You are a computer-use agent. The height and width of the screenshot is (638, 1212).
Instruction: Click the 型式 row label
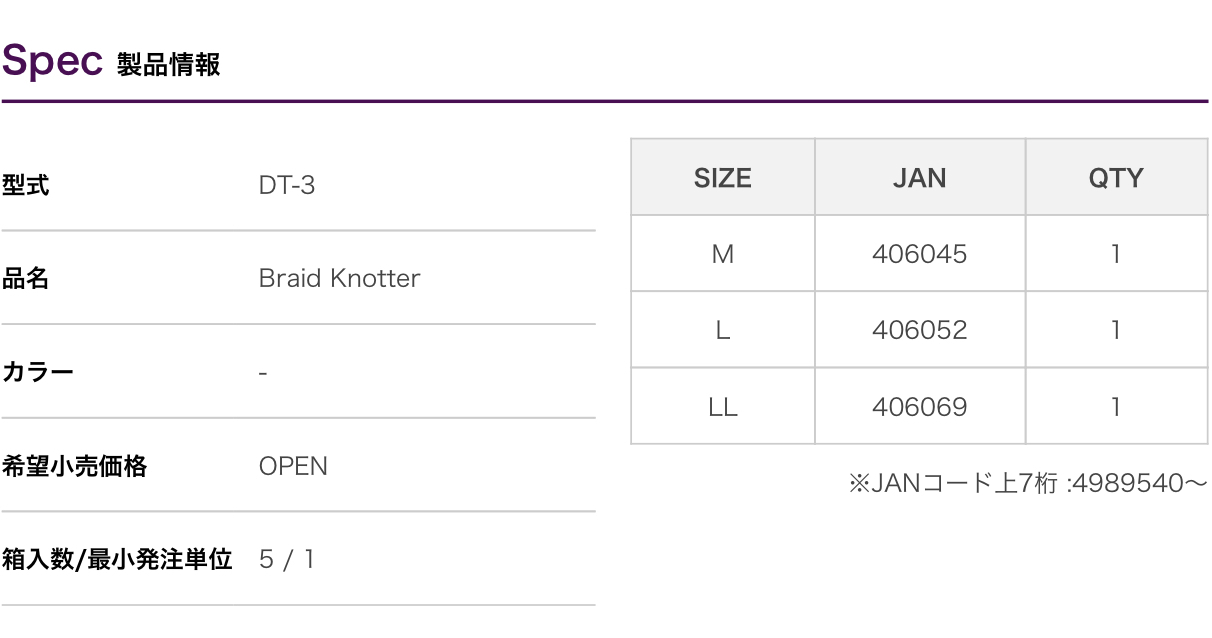[x=26, y=185]
